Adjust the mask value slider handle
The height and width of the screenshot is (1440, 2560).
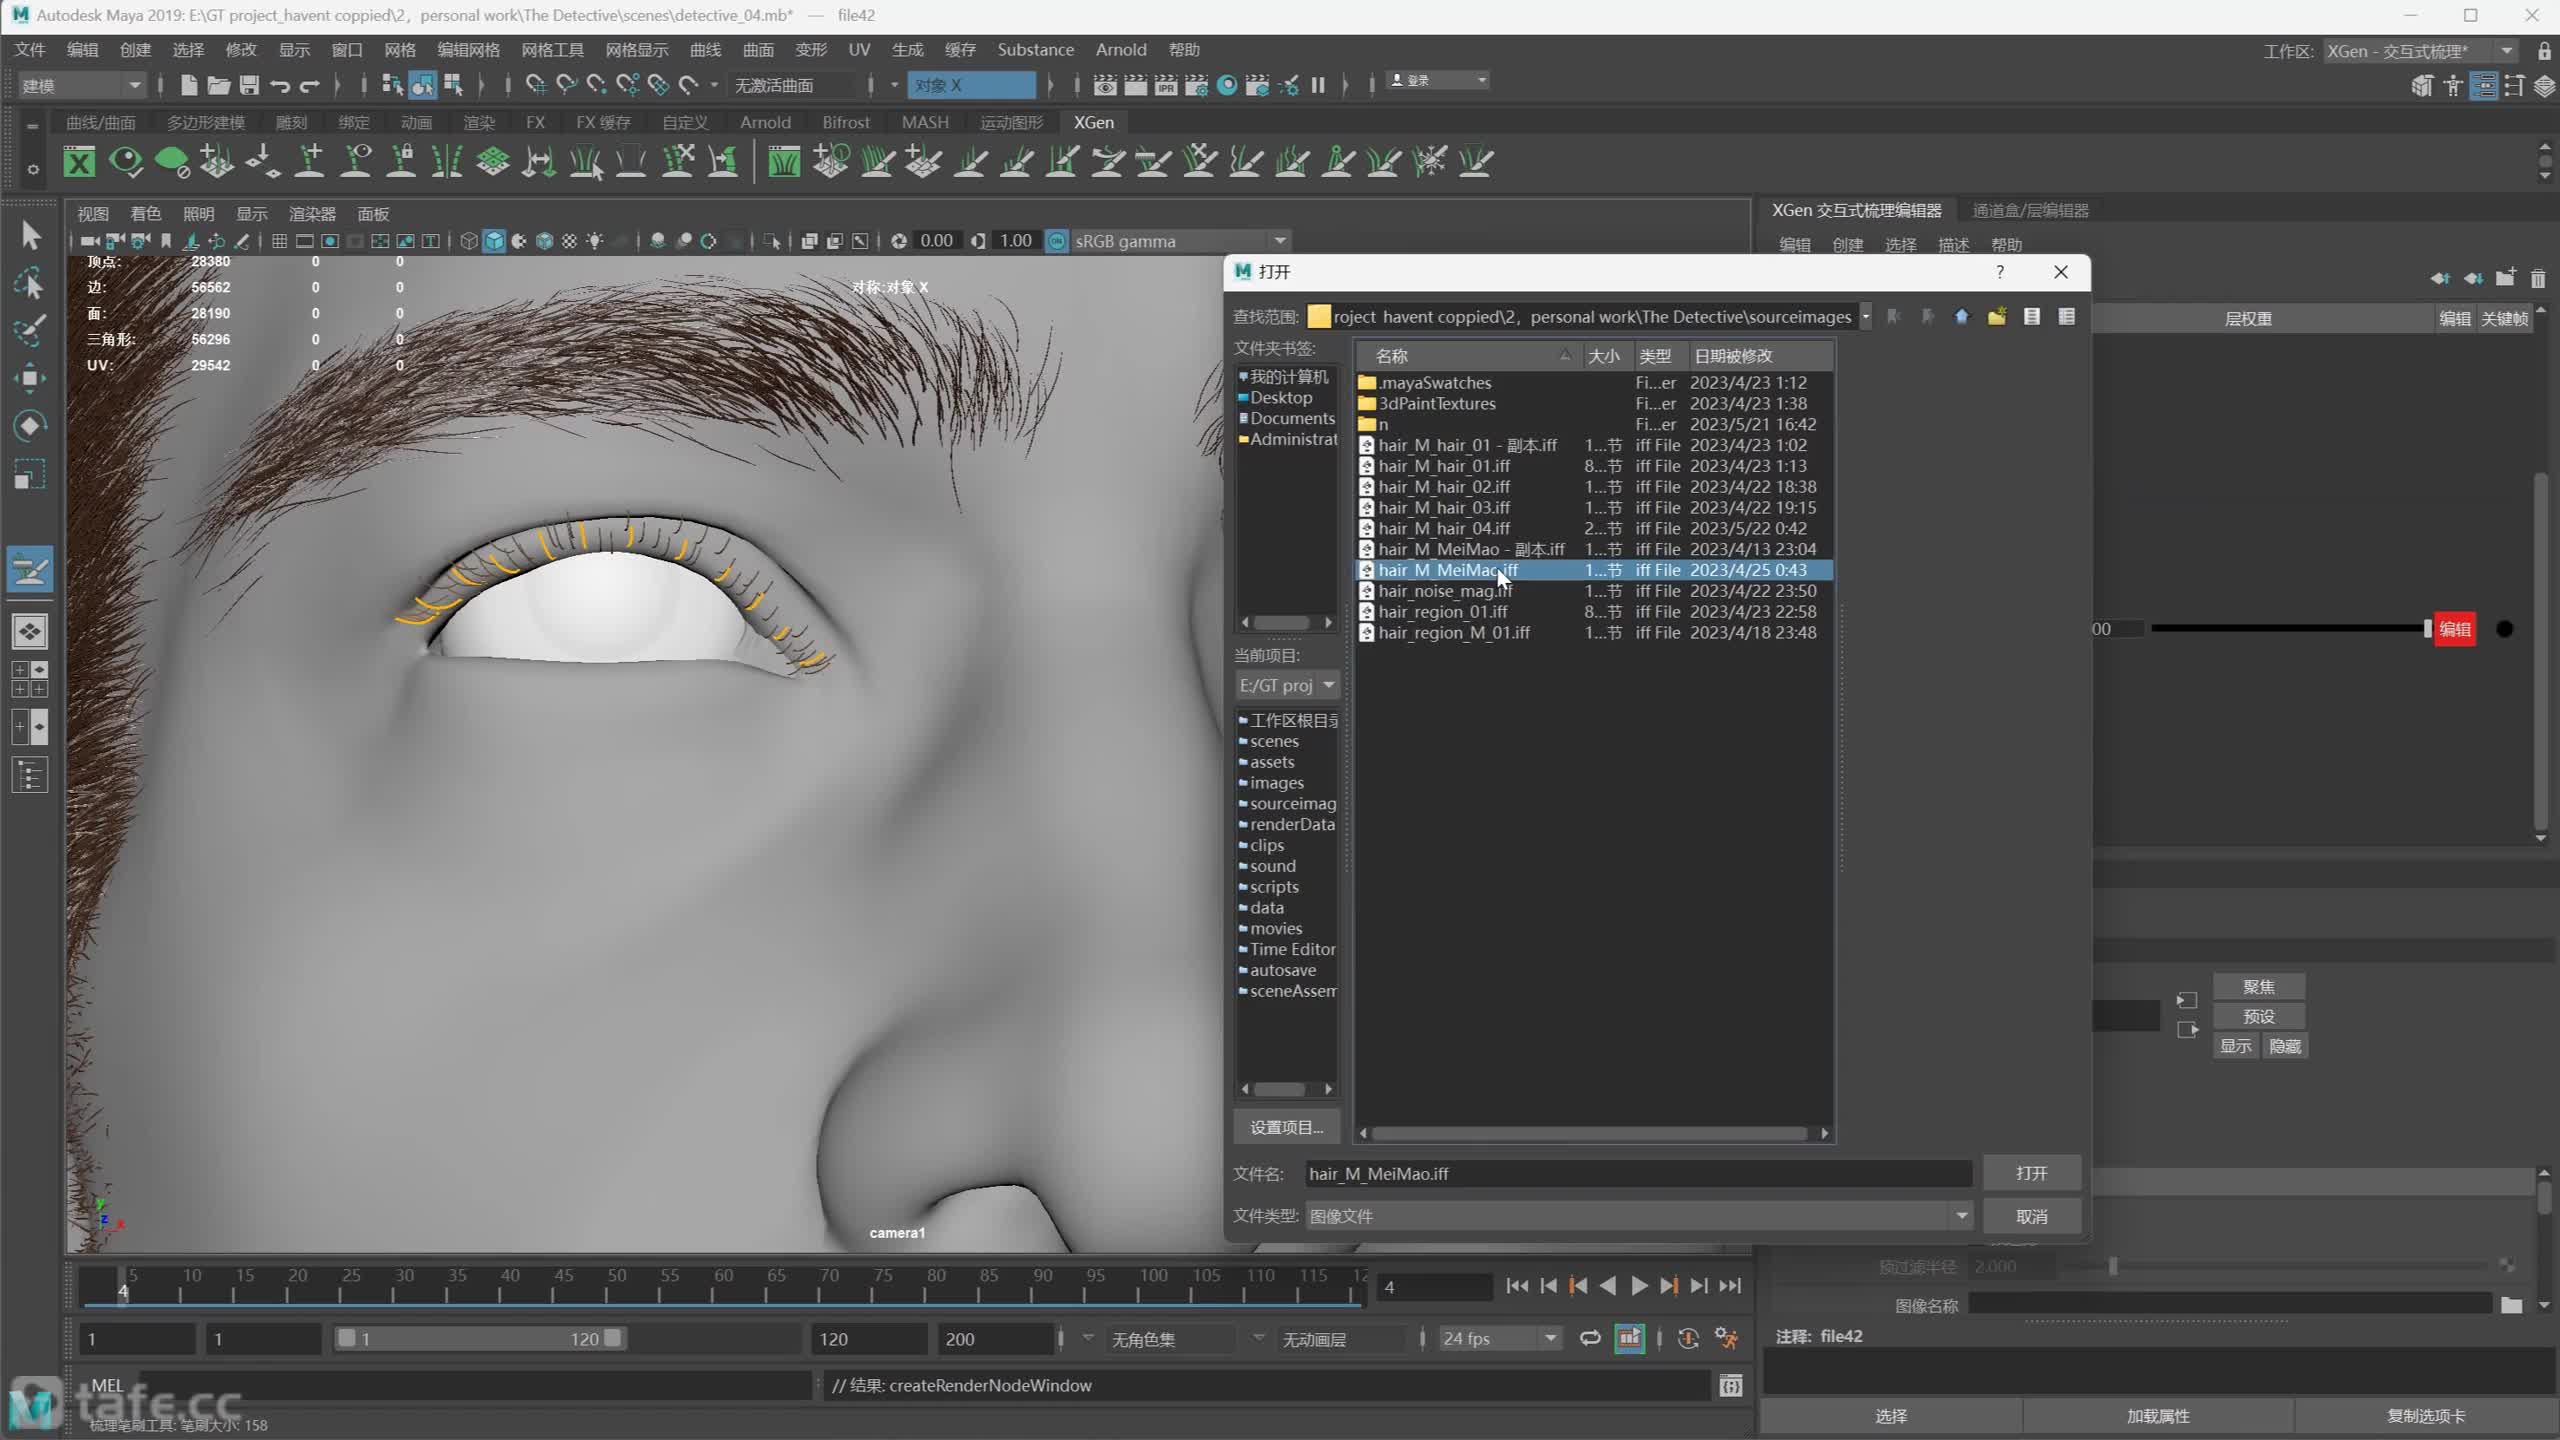[2427, 629]
